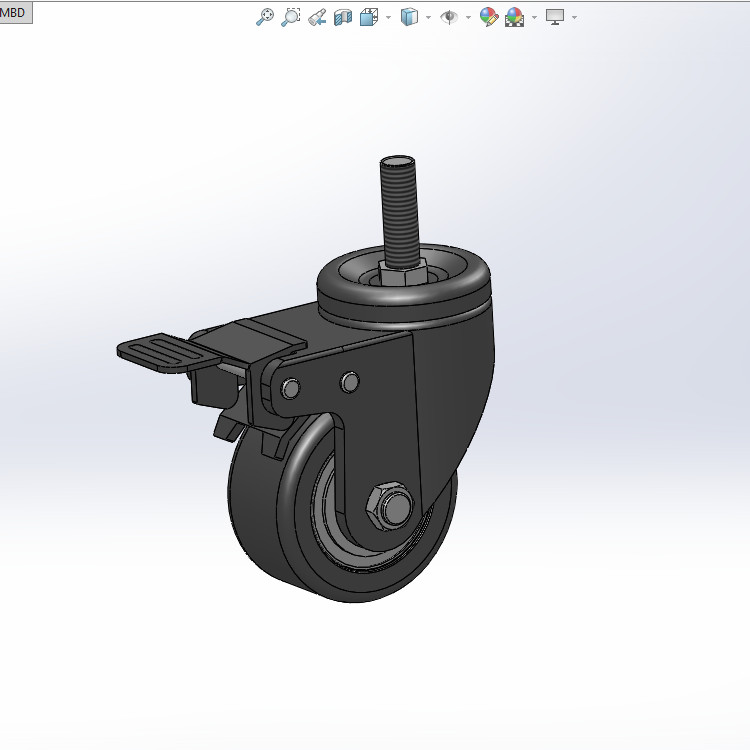Viewport: 750px width, 750px height.
Task: Open Display Style dropdown arrow
Action: [x=429, y=18]
